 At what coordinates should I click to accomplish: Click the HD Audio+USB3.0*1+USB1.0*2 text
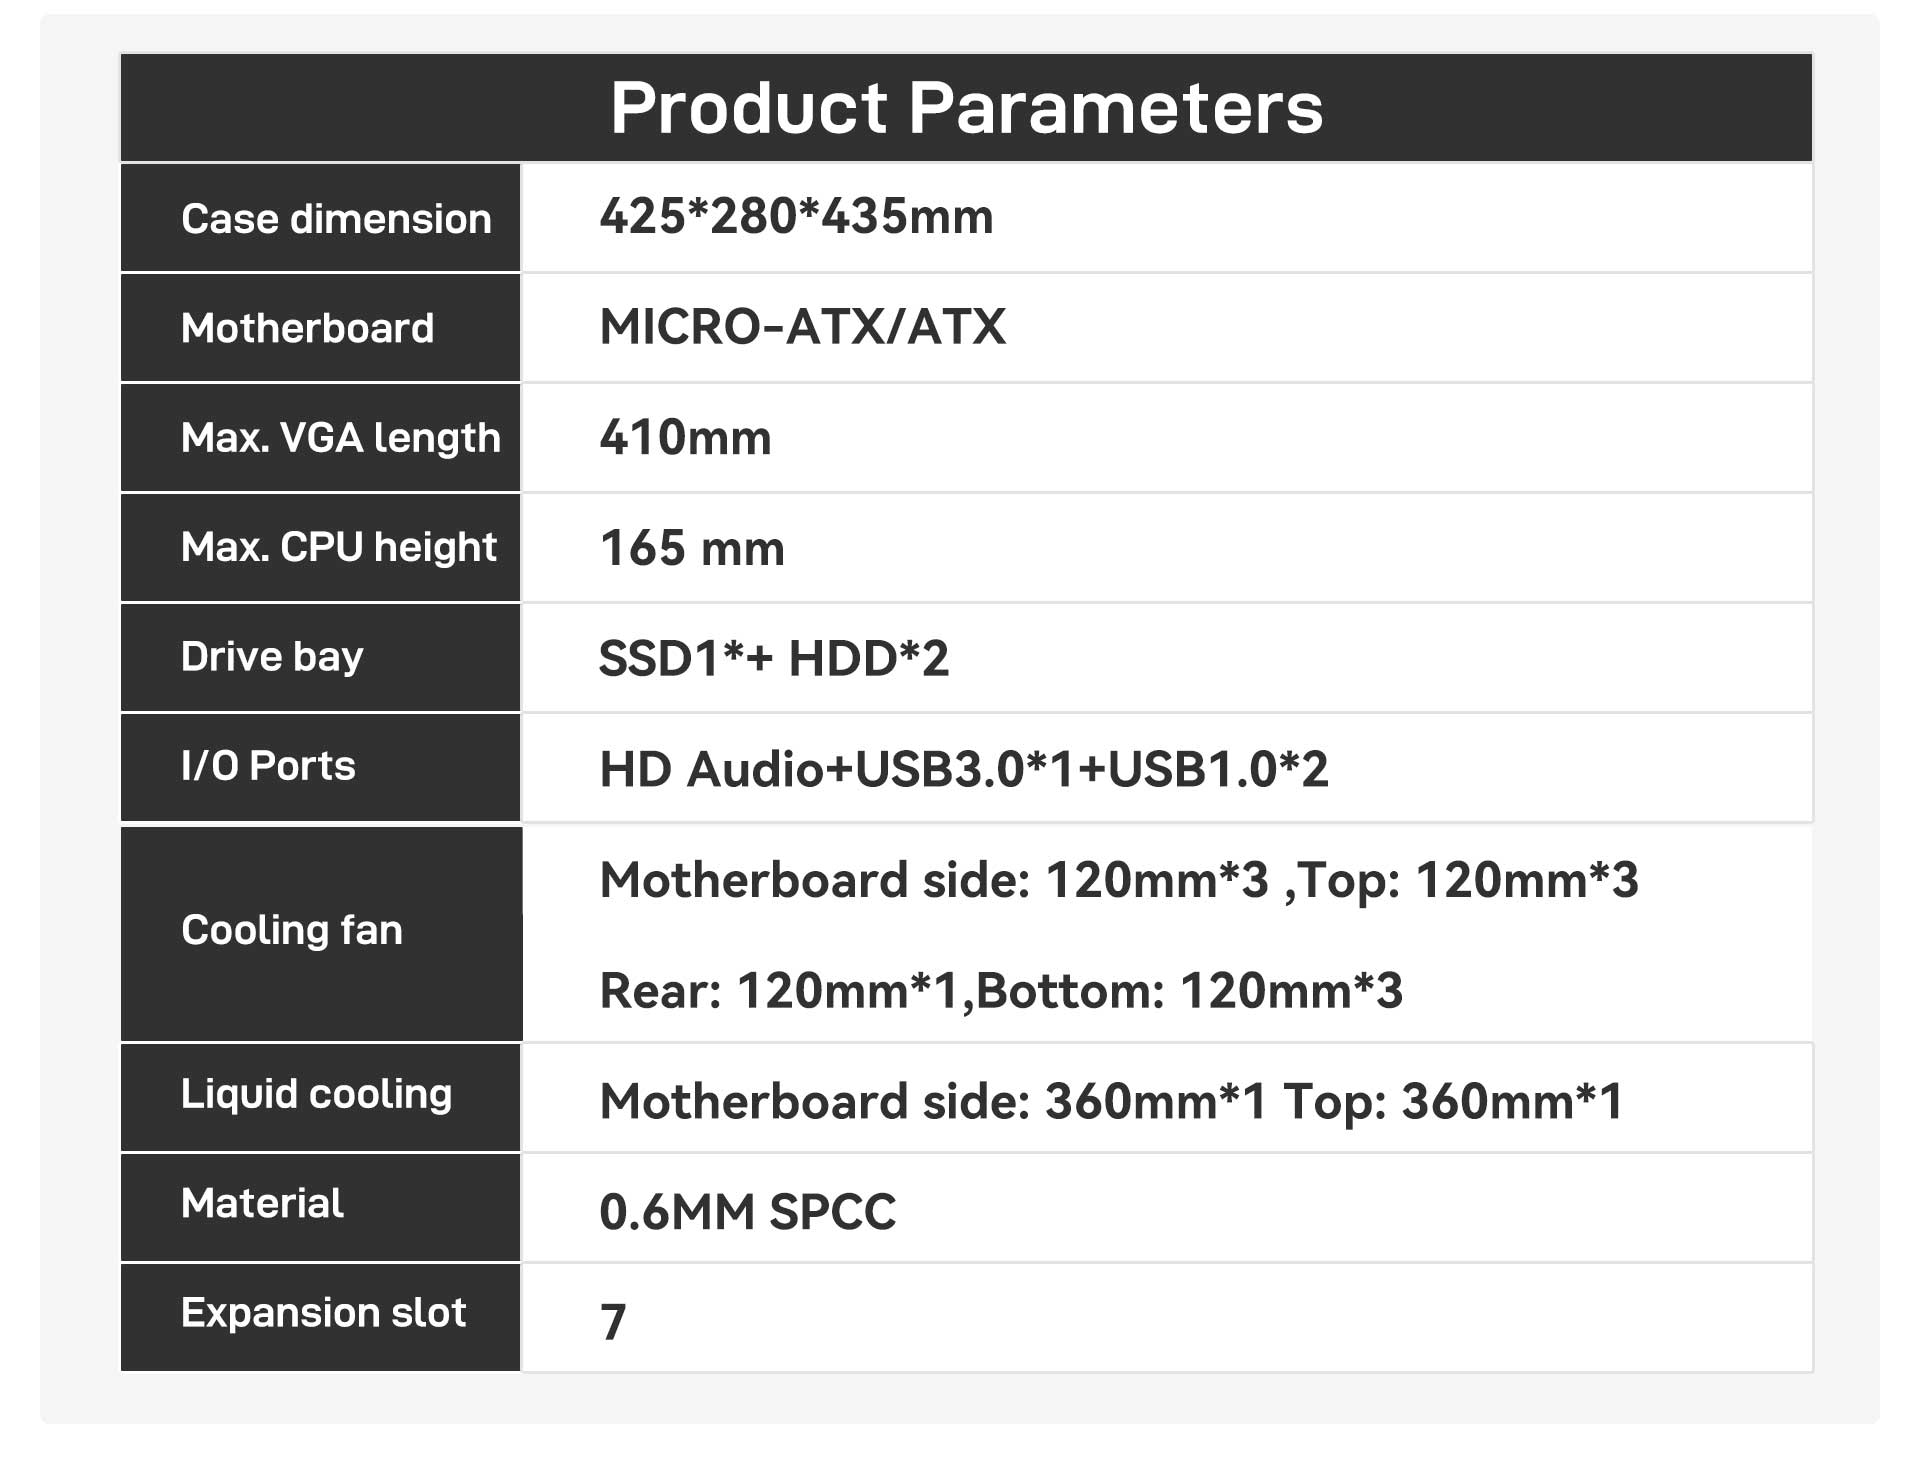click(x=964, y=769)
